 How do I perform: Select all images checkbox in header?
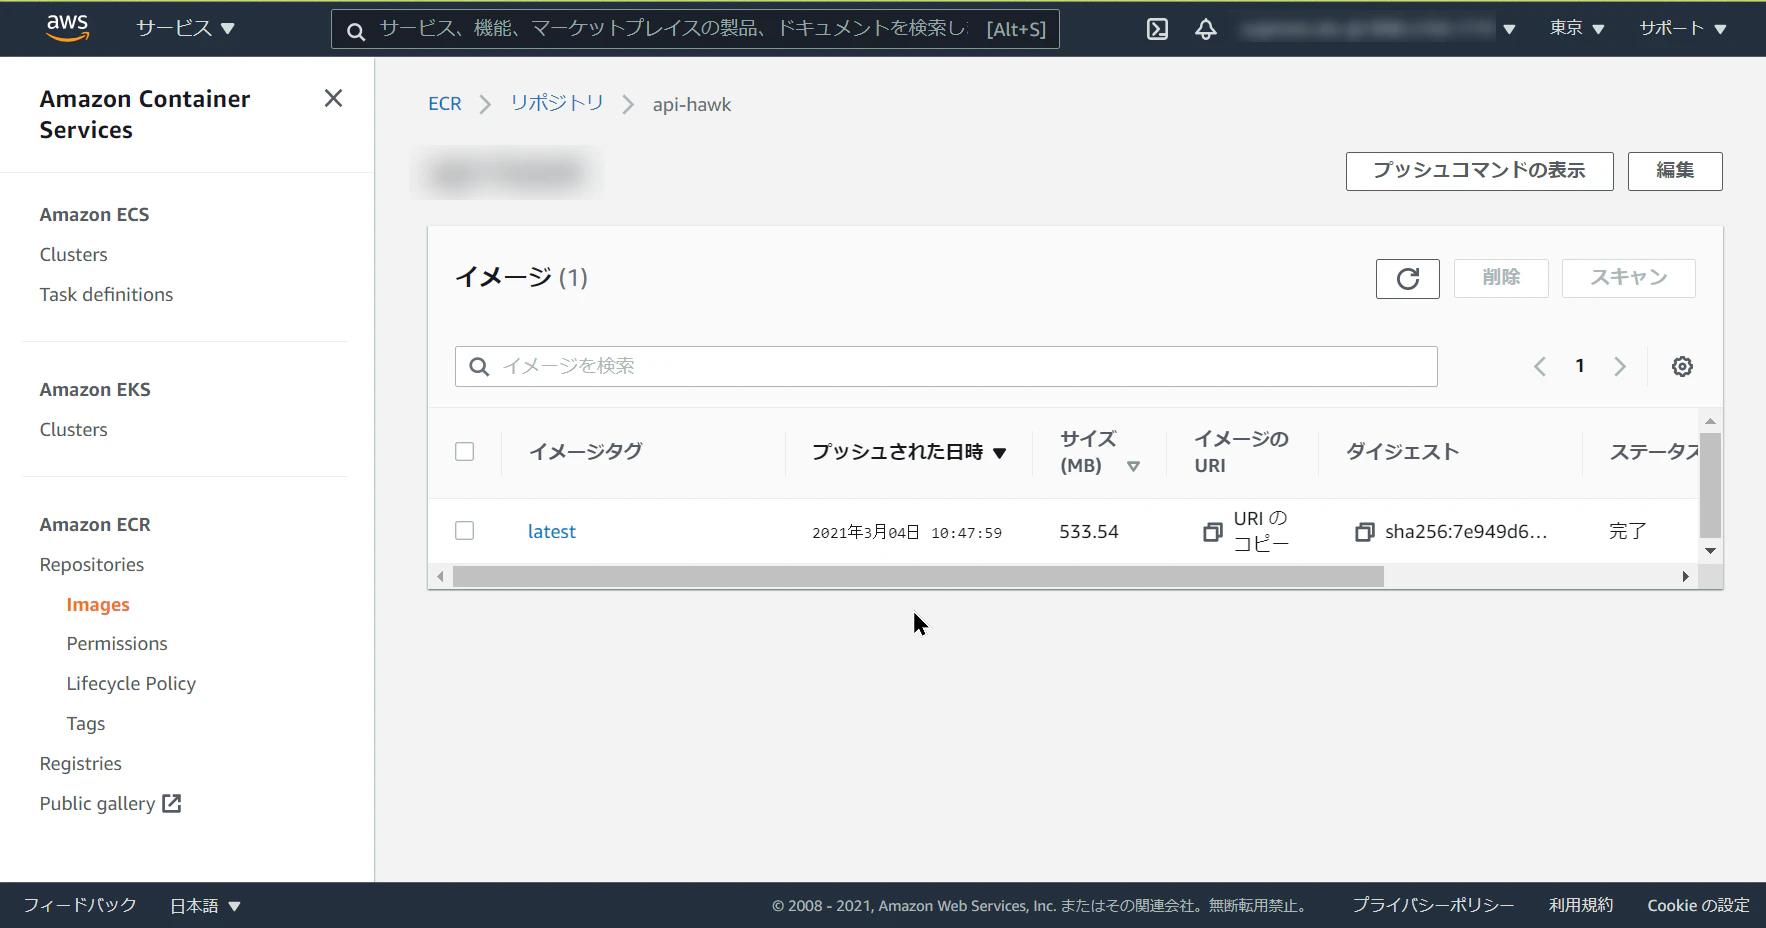(x=464, y=451)
